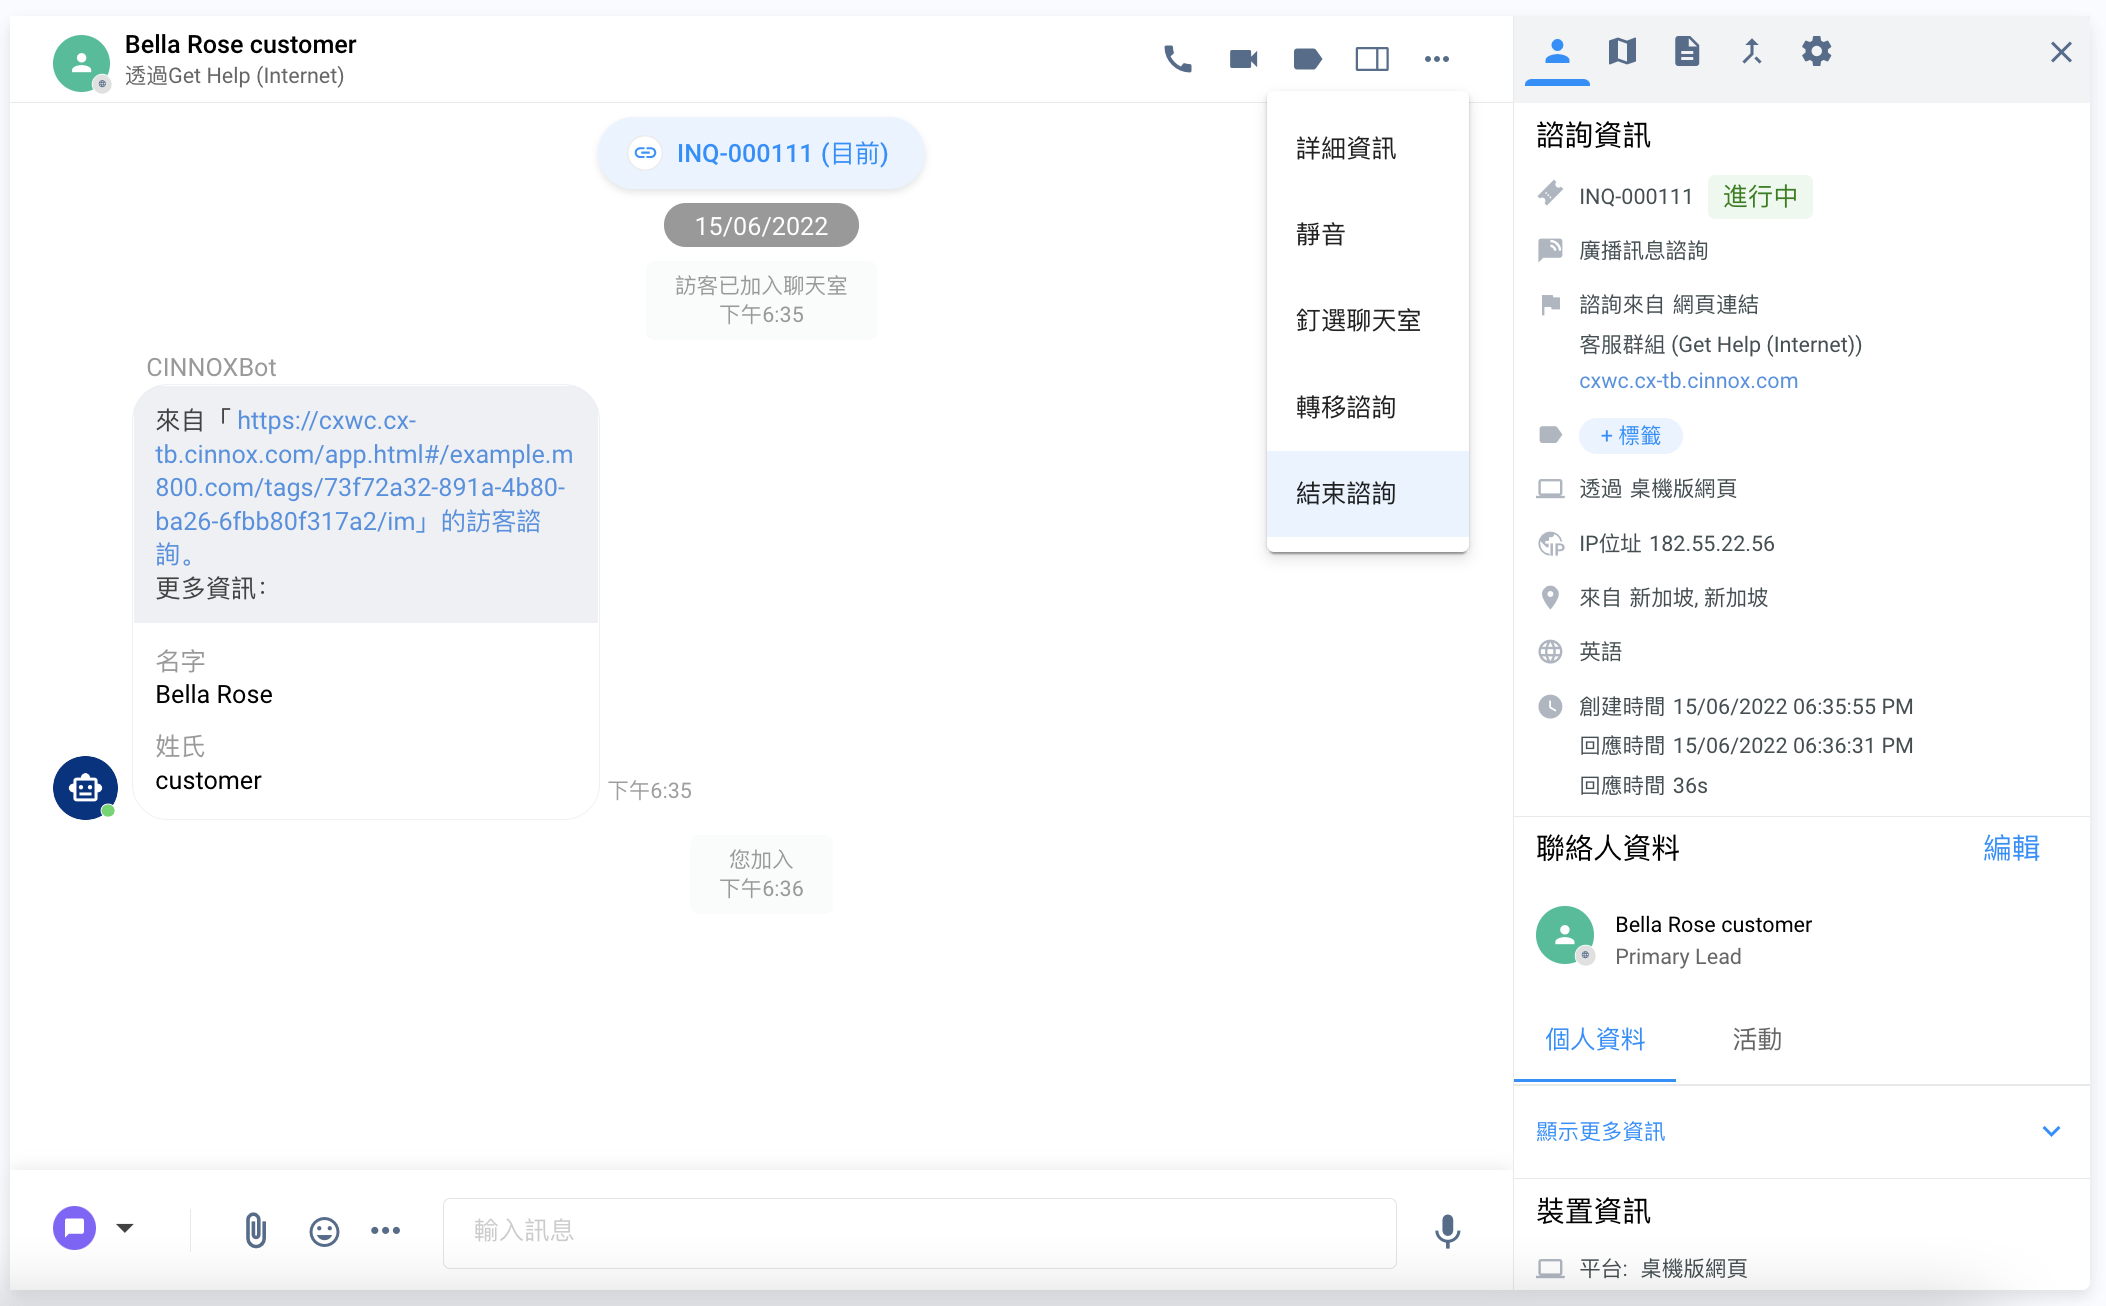The width and height of the screenshot is (2106, 1306).
Task: Start a video call with the customer
Action: pos(1243,59)
